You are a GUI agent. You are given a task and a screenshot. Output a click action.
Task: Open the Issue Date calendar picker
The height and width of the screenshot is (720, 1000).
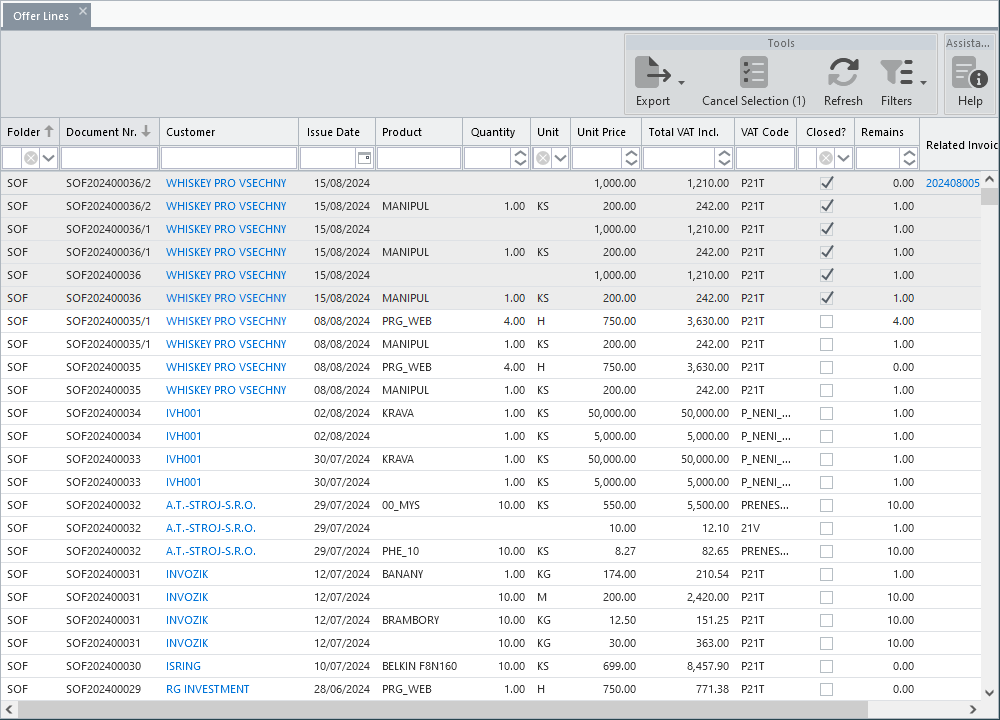[x=364, y=158]
